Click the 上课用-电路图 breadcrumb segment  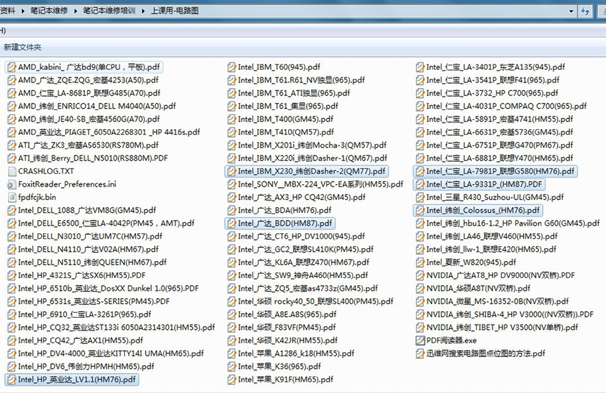pyautogui.click(x=174, y=11)
